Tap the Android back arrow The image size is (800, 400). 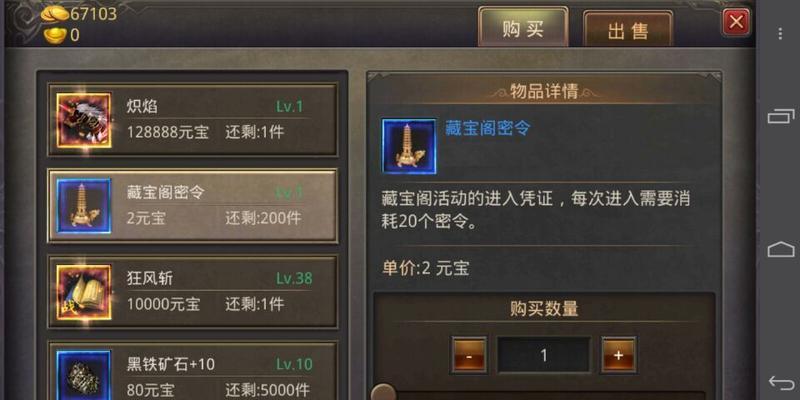point(781,383)
